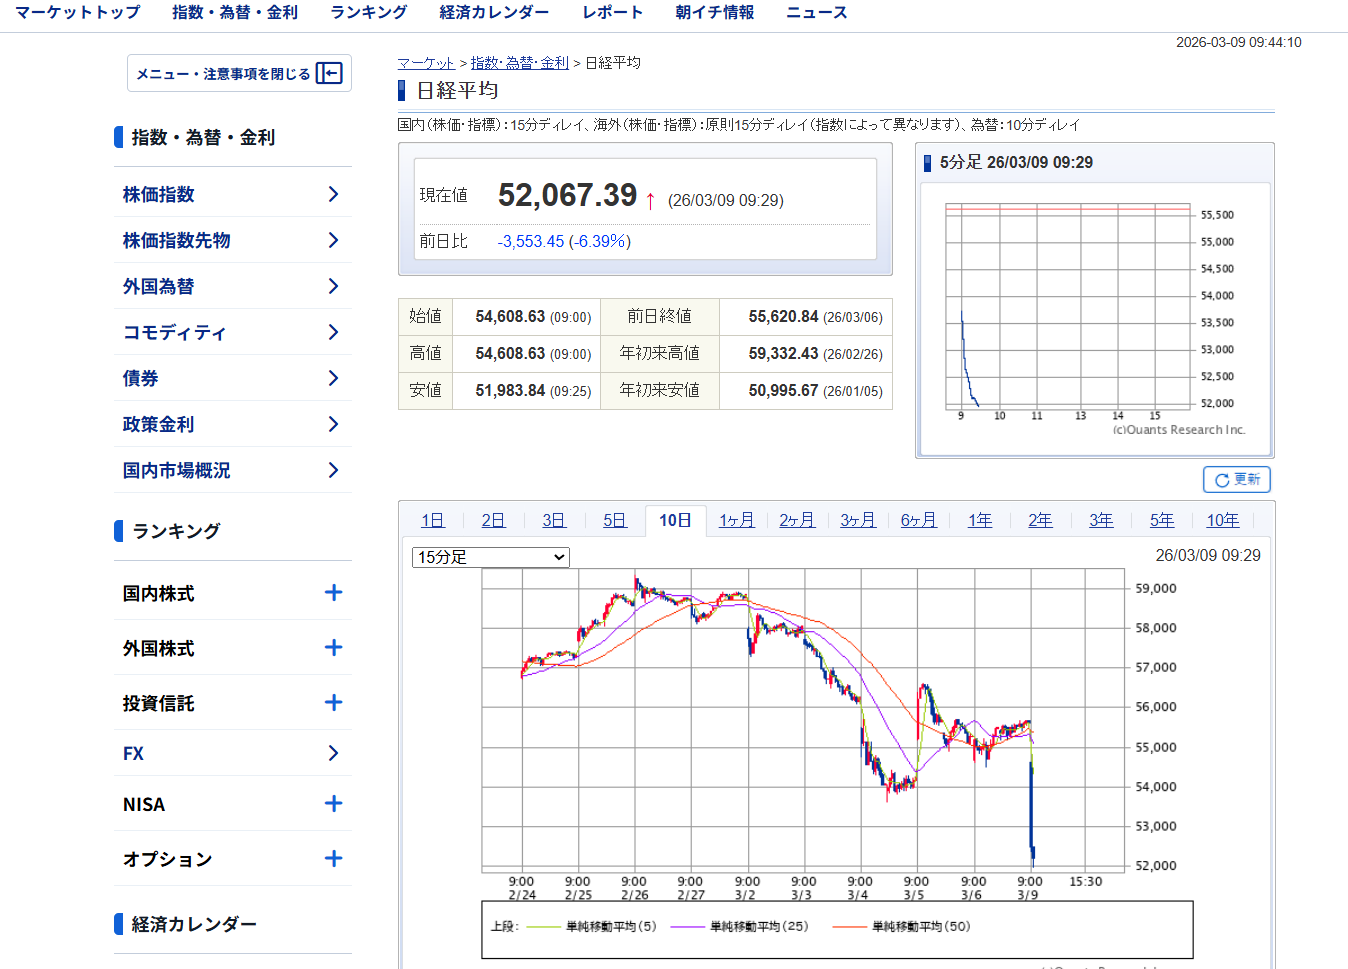Click the chevron arrow next to 国内市場概況
The image size is (1348, 969).
[334, 470]
